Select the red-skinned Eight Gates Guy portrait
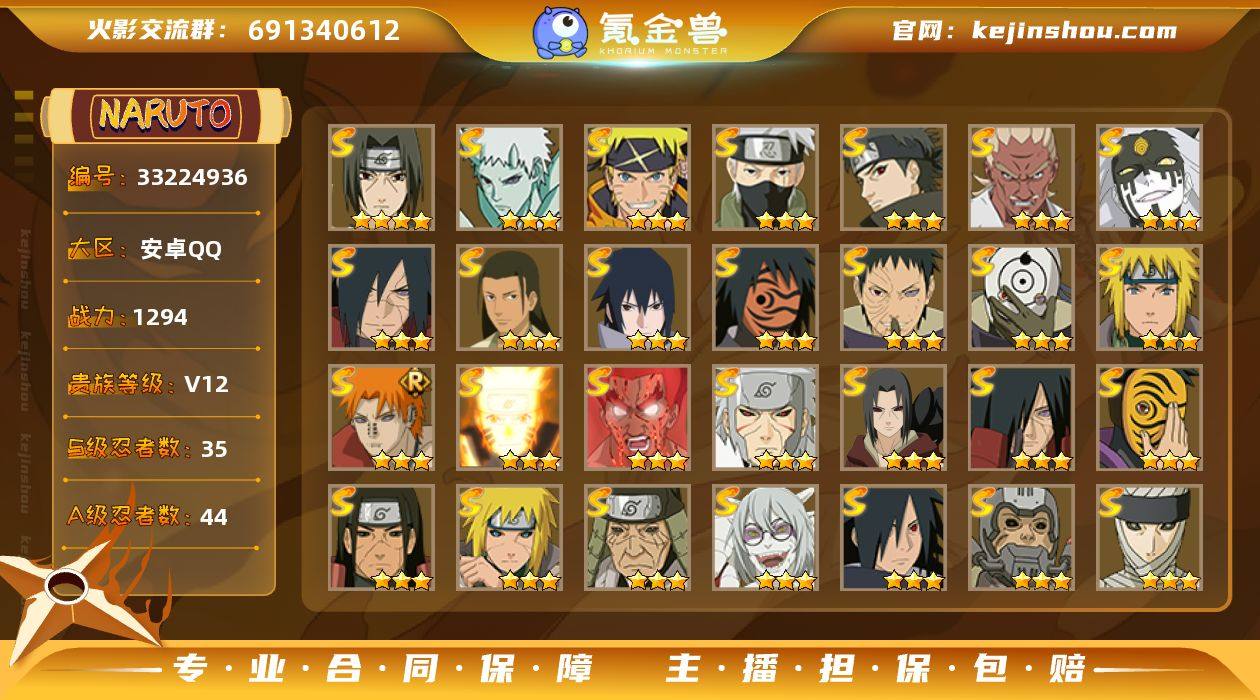1260x700 pixels. coord(637,418)
